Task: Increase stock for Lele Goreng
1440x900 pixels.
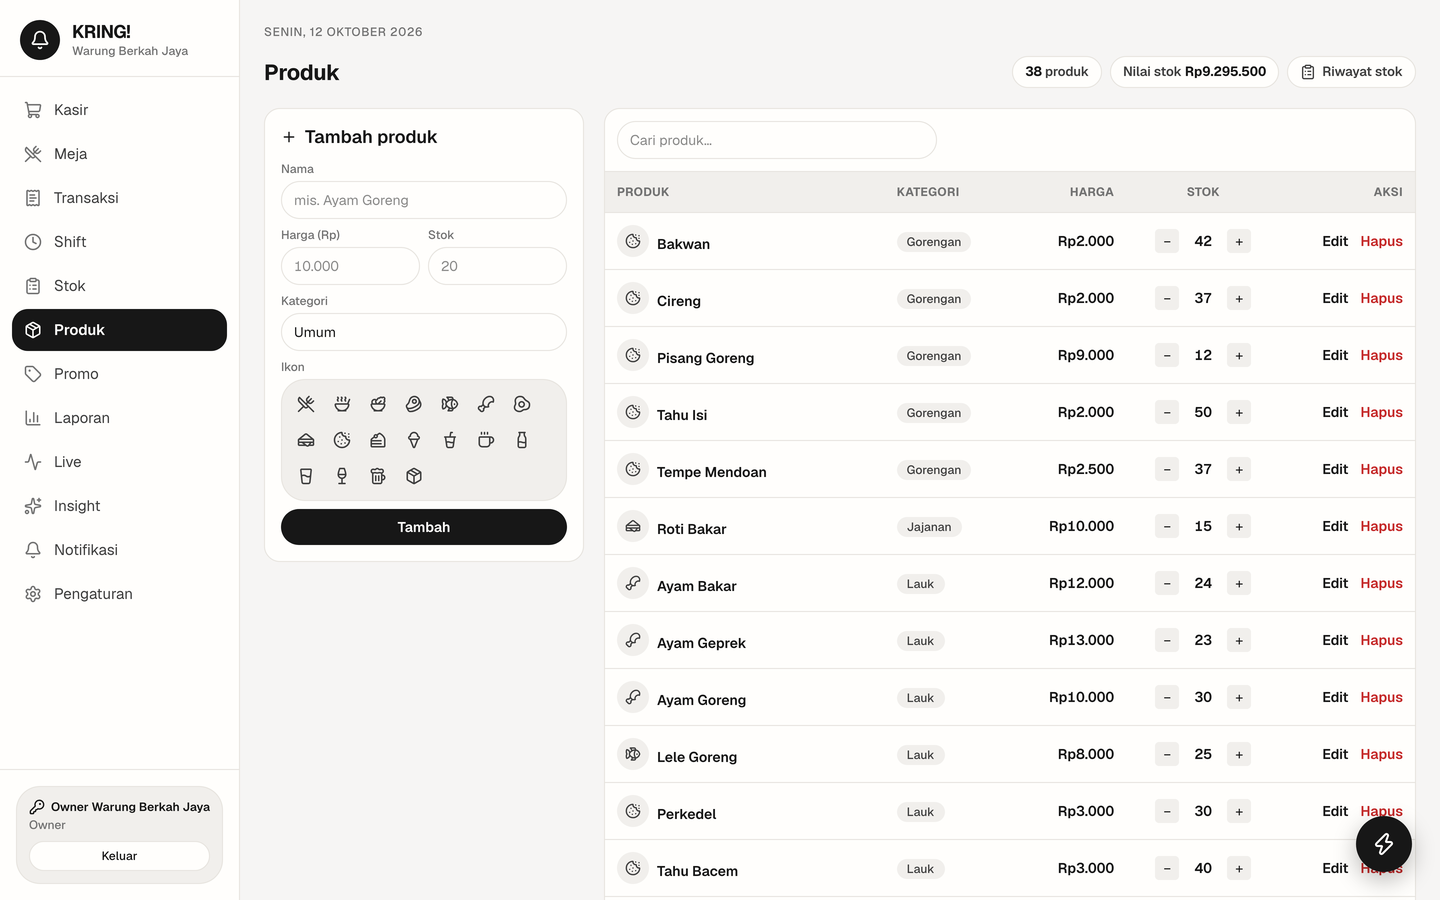Action: coord(1239,754)
